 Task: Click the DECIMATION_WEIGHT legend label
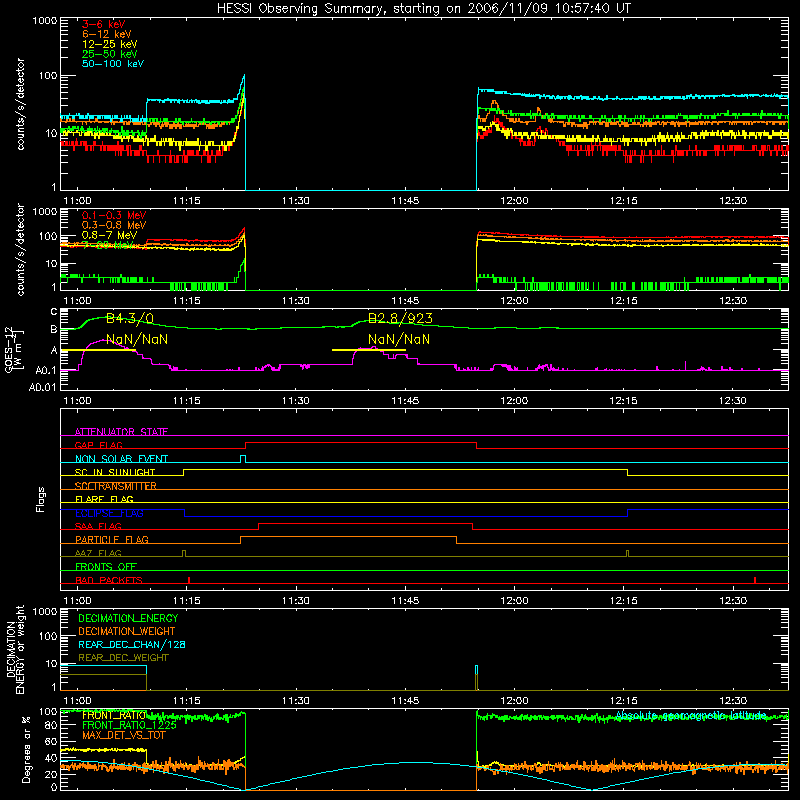pos(127,631)
